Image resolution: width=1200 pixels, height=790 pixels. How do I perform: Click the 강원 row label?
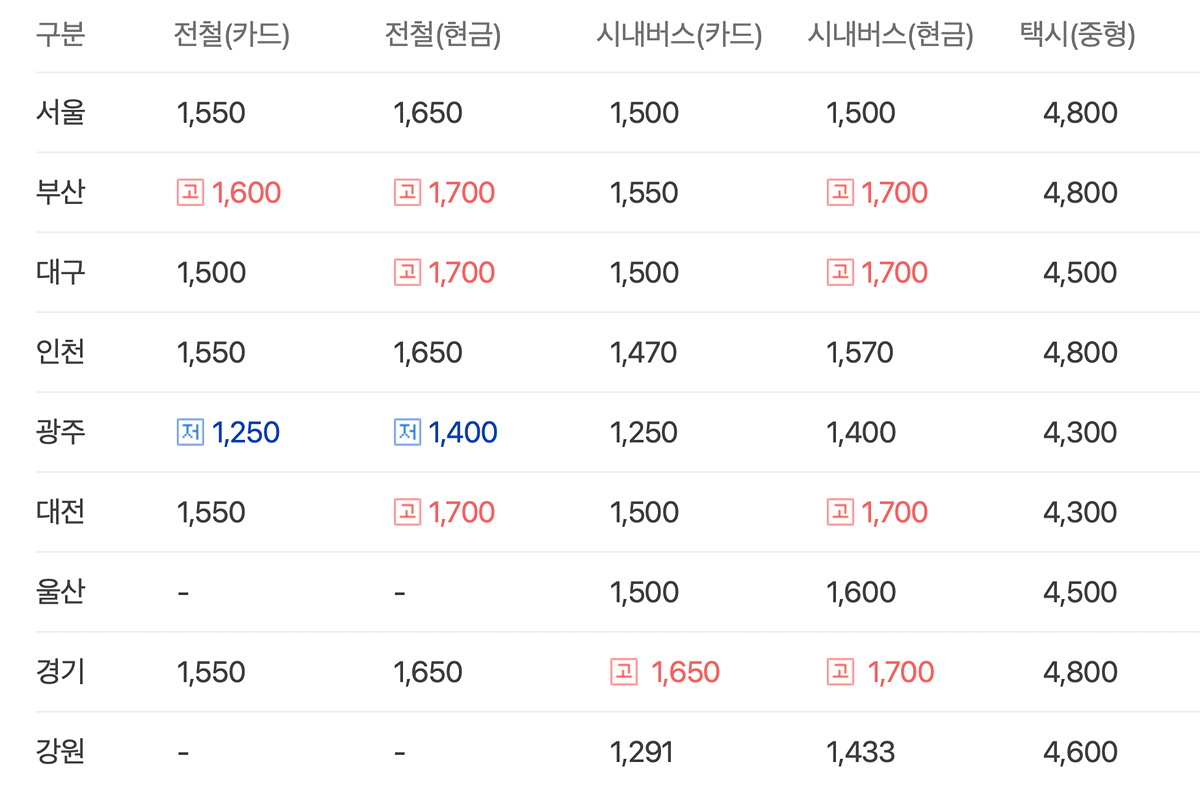(x=61, y=752)
